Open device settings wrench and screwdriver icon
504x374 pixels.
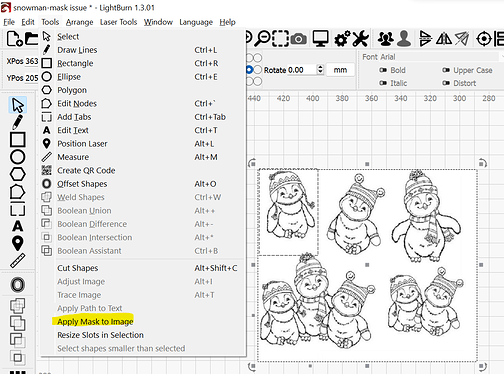coord(361,39)
